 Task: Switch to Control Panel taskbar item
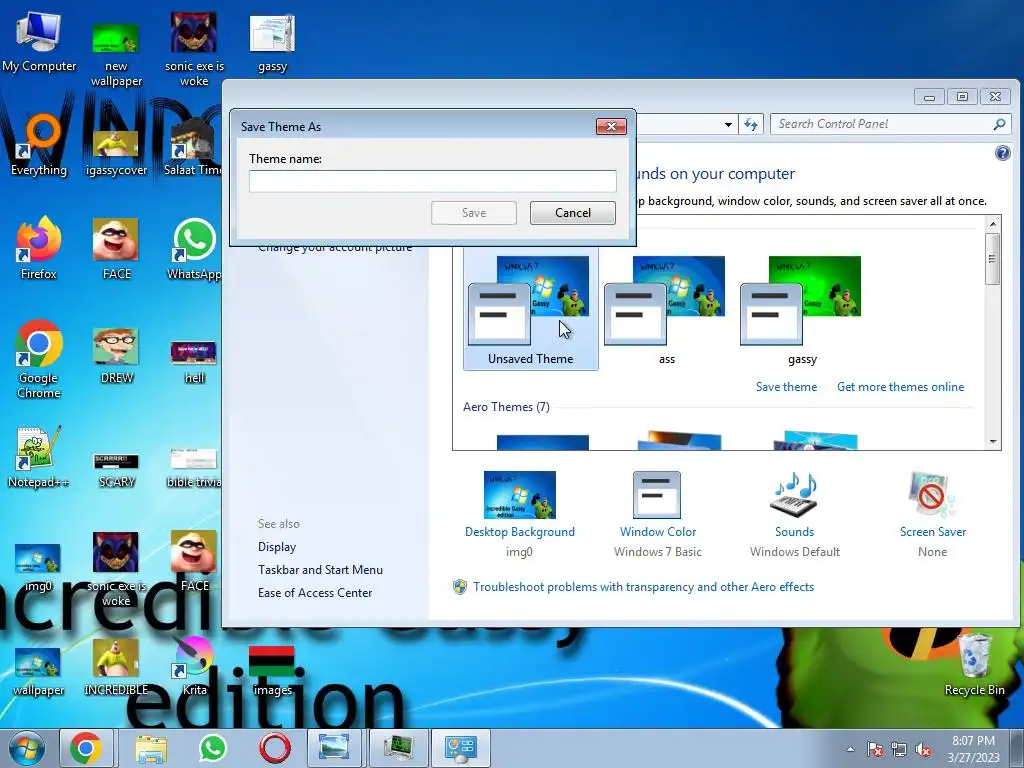click(461, 748)
